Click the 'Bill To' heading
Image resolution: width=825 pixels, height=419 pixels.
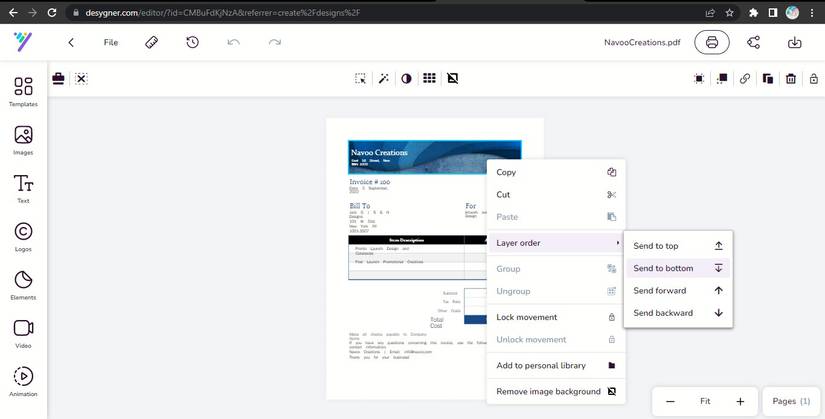[x=360, y=206]
